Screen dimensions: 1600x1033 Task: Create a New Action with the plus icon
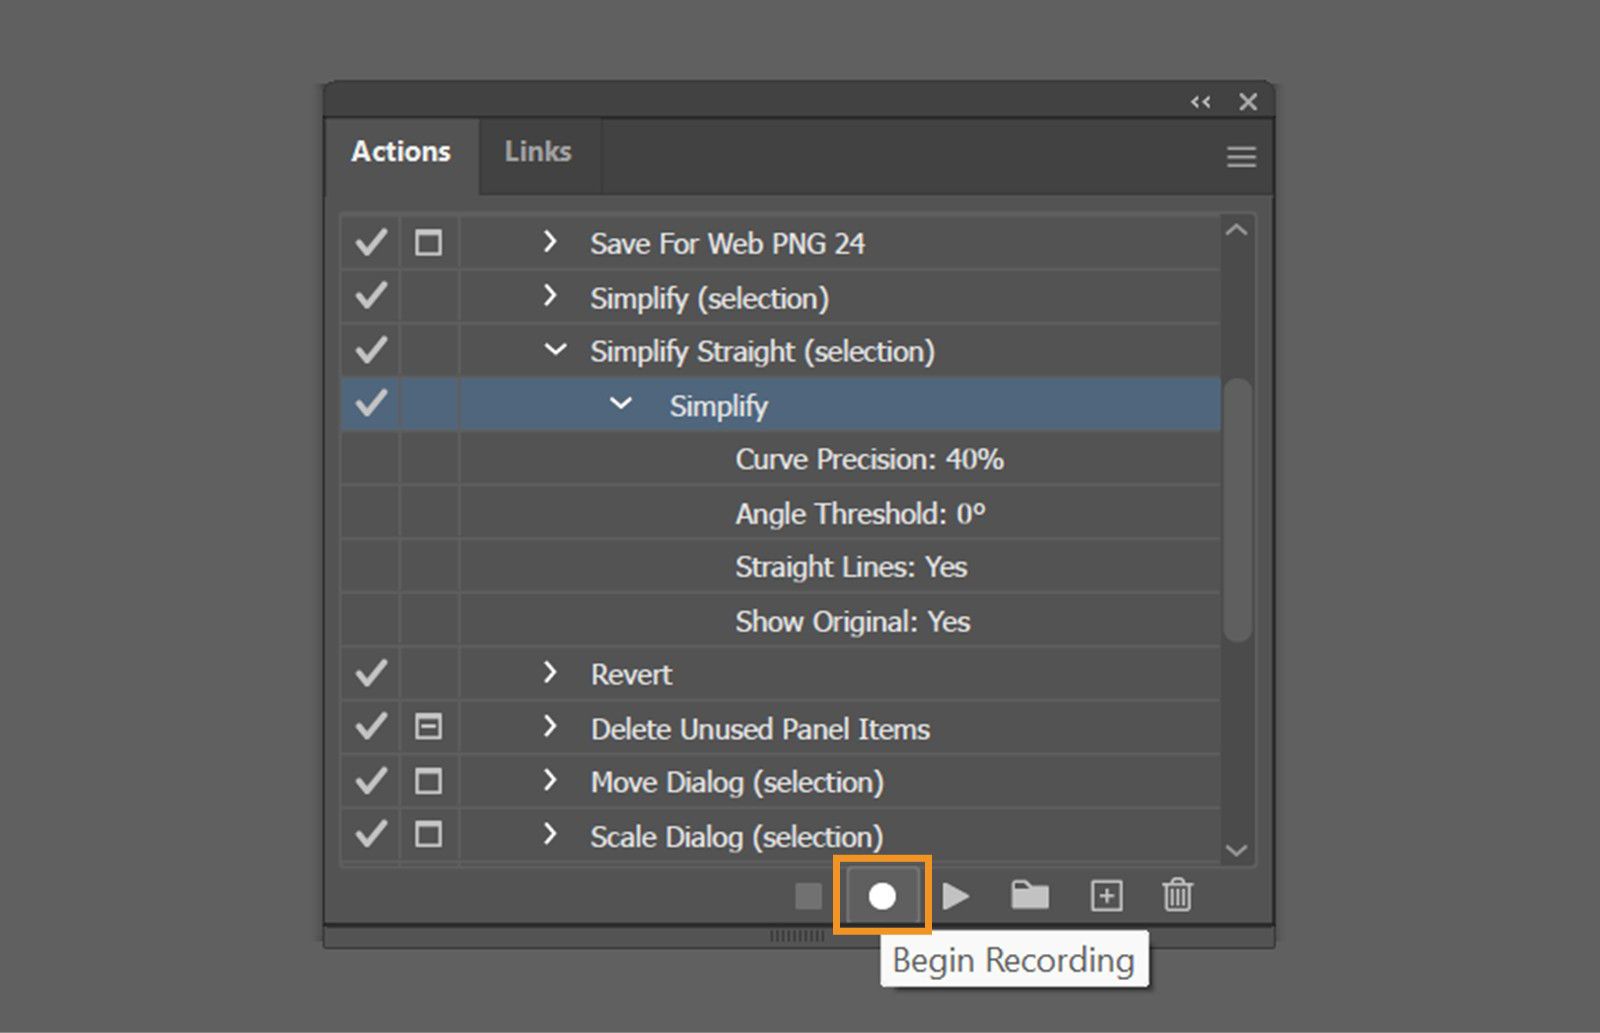coord(1106,896)
